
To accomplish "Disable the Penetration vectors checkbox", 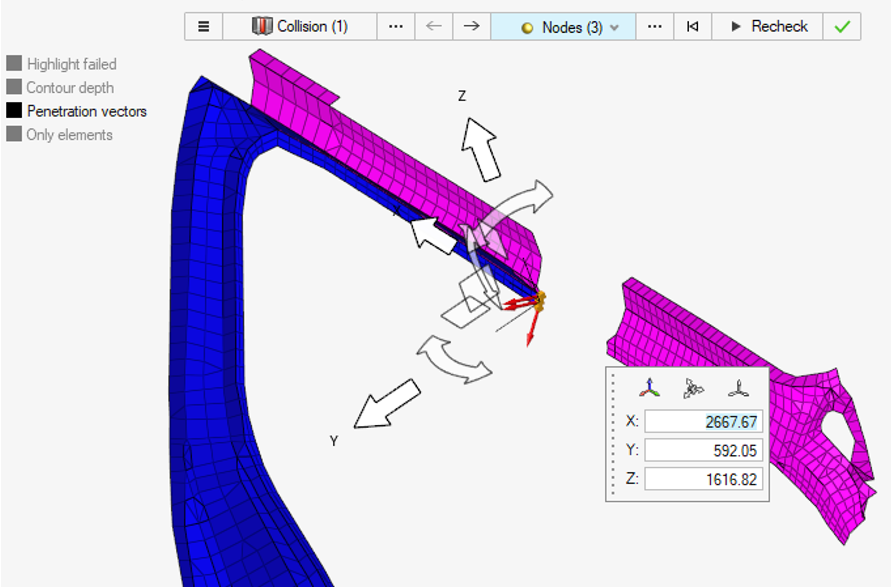I will tap(14, 111).
